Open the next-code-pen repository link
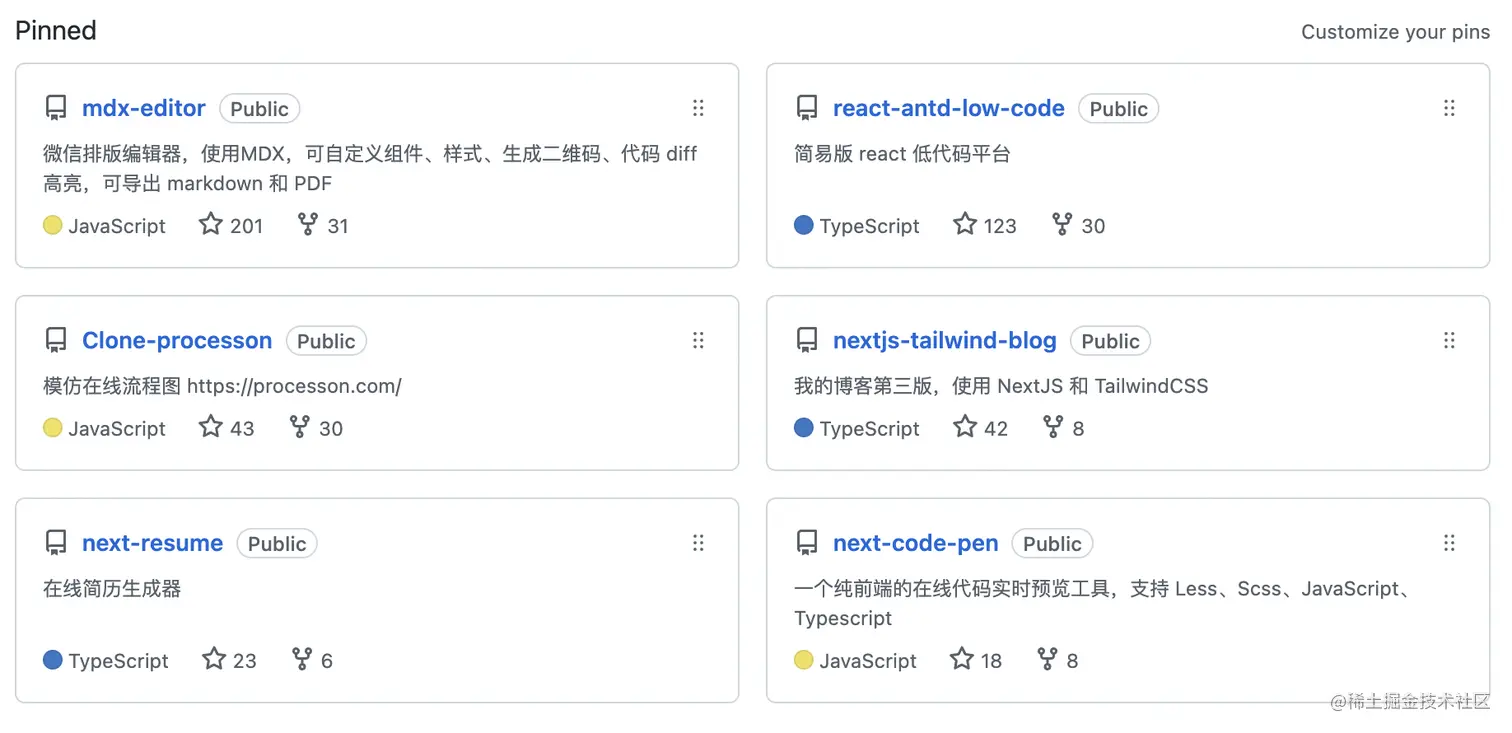1512x733 pixels. pyautogui.click(x=915, y=543)
